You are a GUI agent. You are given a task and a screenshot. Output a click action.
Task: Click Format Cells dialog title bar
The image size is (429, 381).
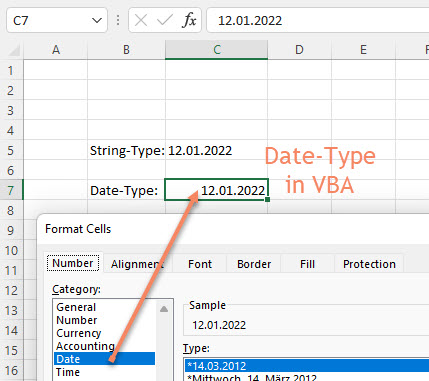pos(233,229)
